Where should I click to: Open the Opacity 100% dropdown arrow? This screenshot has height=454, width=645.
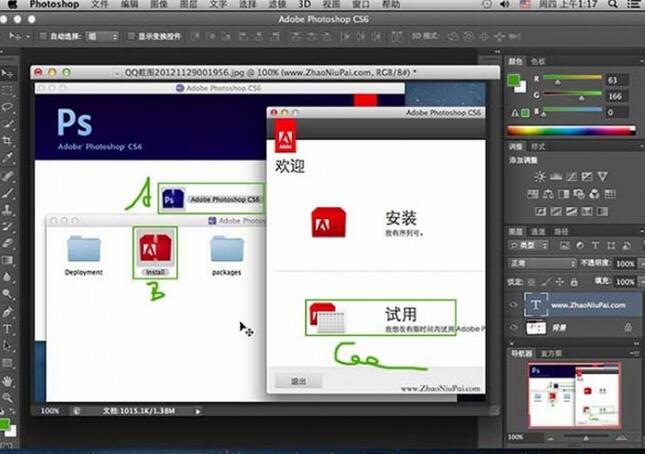(x=641, y=263)
